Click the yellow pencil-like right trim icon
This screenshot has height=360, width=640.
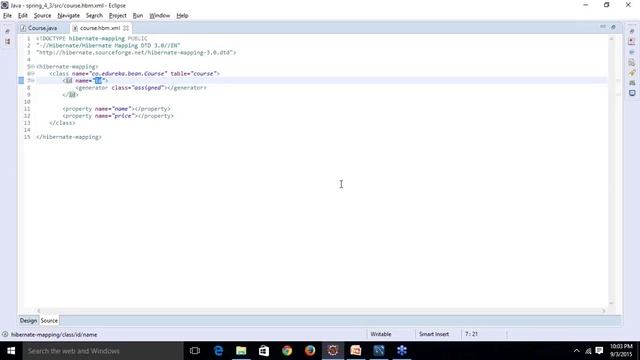pyautogui.click(x=632, y=73)
